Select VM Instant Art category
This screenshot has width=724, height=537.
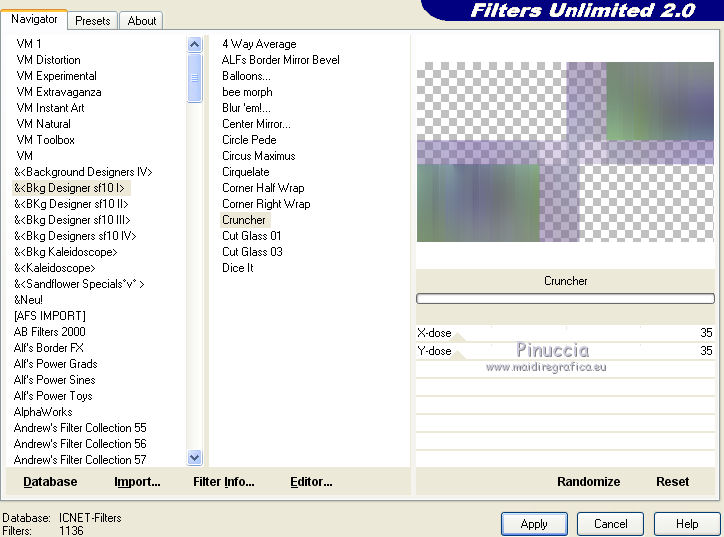(x=50, y=108)
